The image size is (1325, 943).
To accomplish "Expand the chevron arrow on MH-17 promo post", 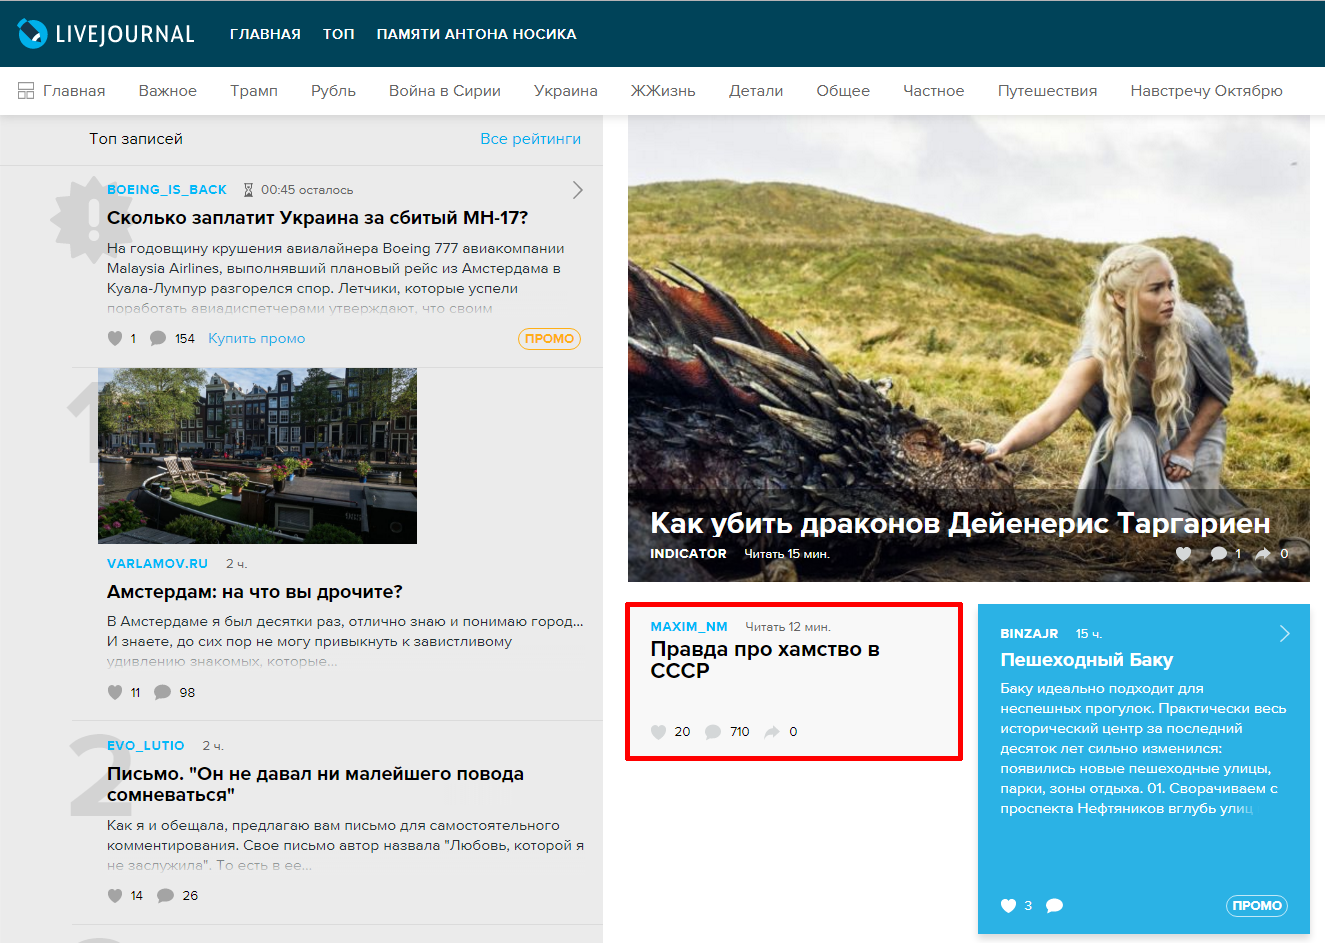I will point(577,190).
